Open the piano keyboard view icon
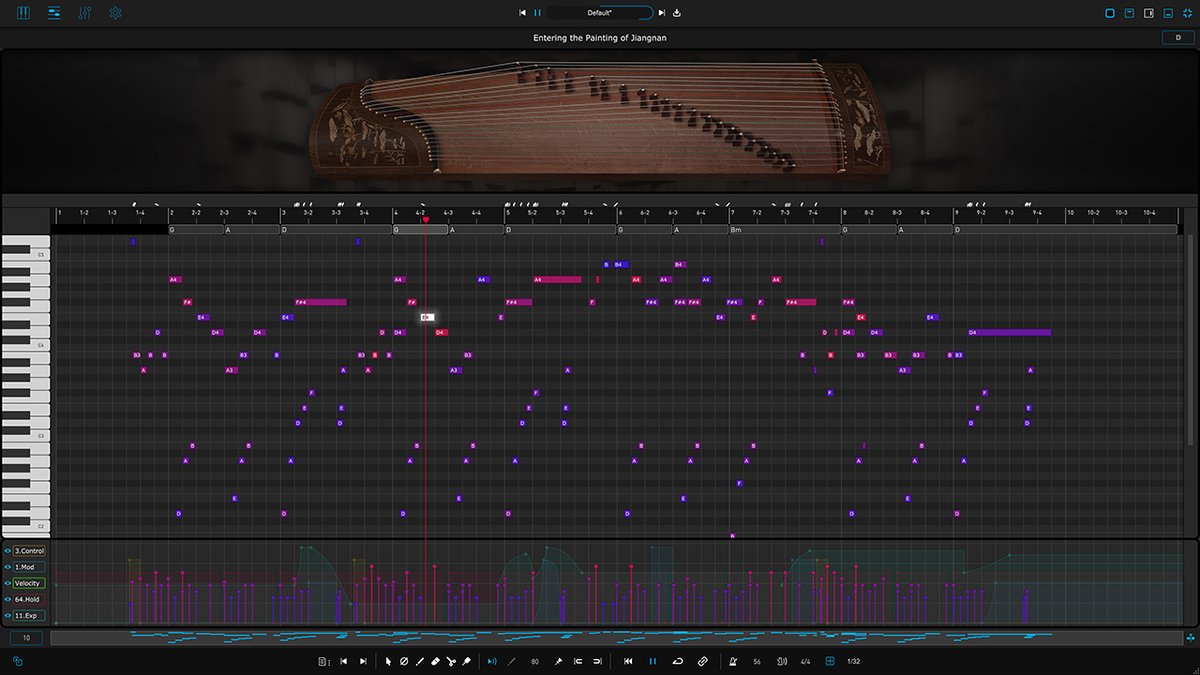The width and height of the screenshot is (1200, 675). (24, 13)
